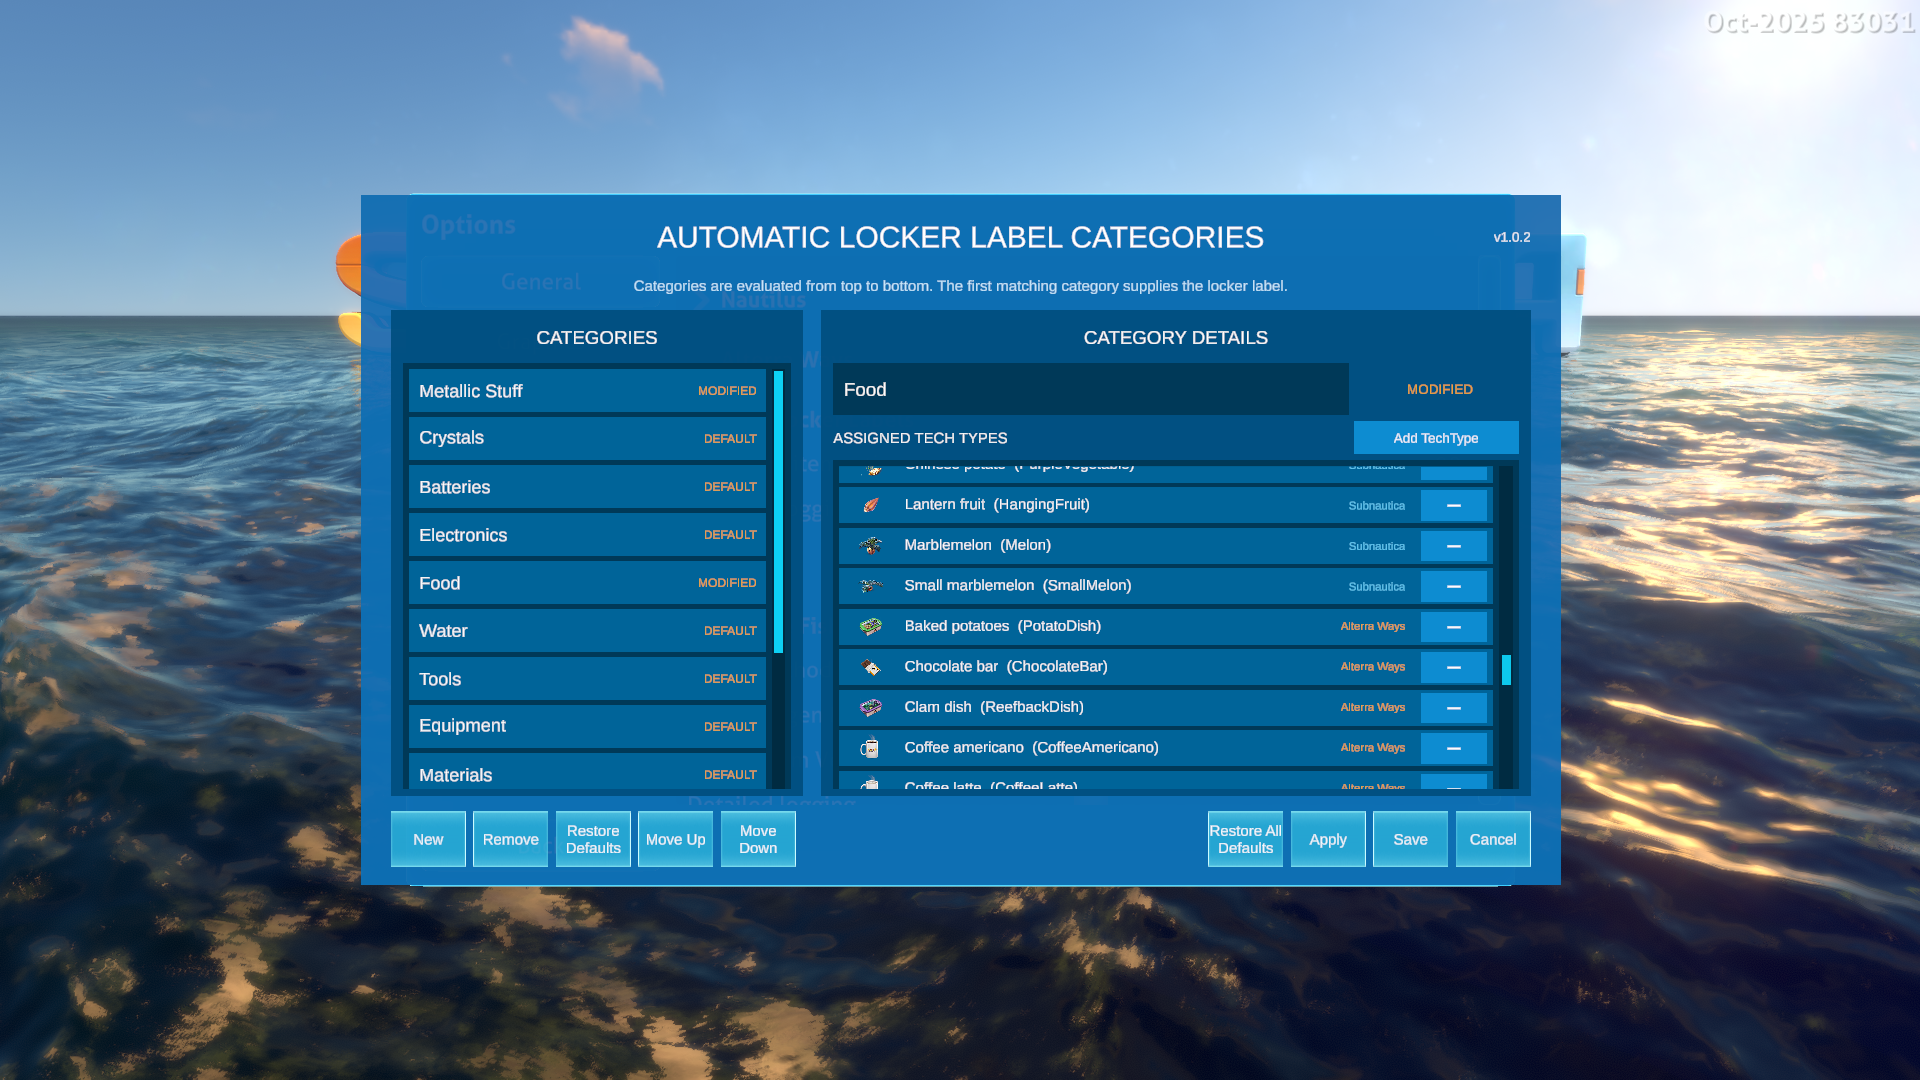The image size is (1920, 1080).
Task: Create a New category
Action: [428, 839]
